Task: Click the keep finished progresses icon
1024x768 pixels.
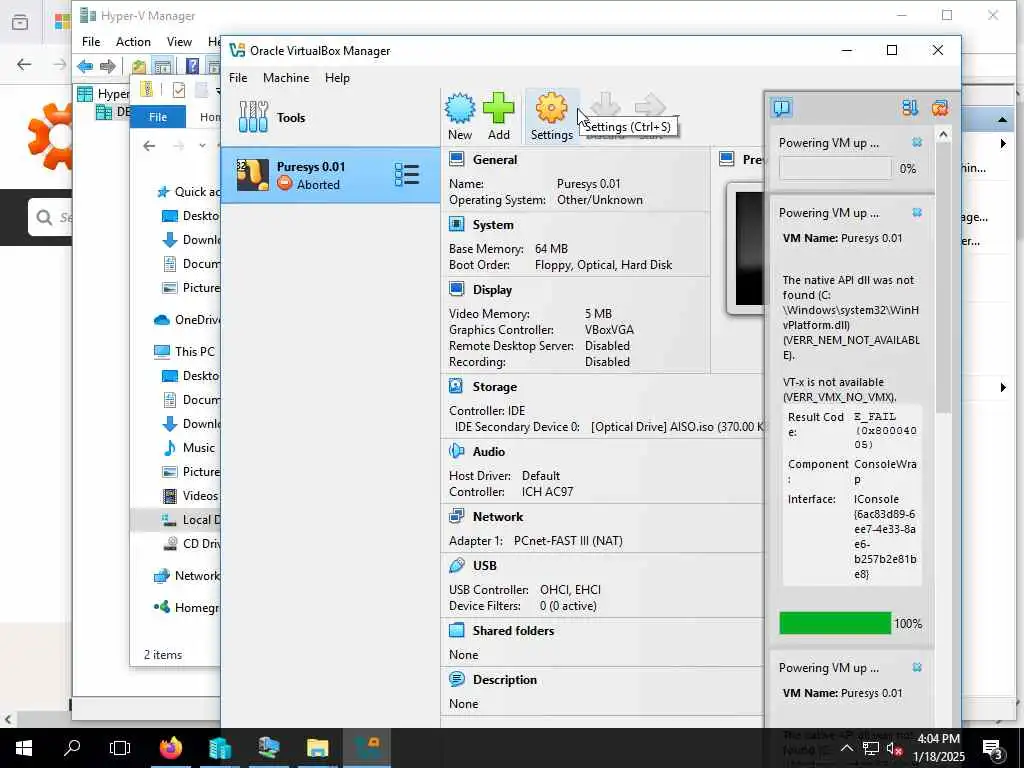Action: tap(910, 108)
